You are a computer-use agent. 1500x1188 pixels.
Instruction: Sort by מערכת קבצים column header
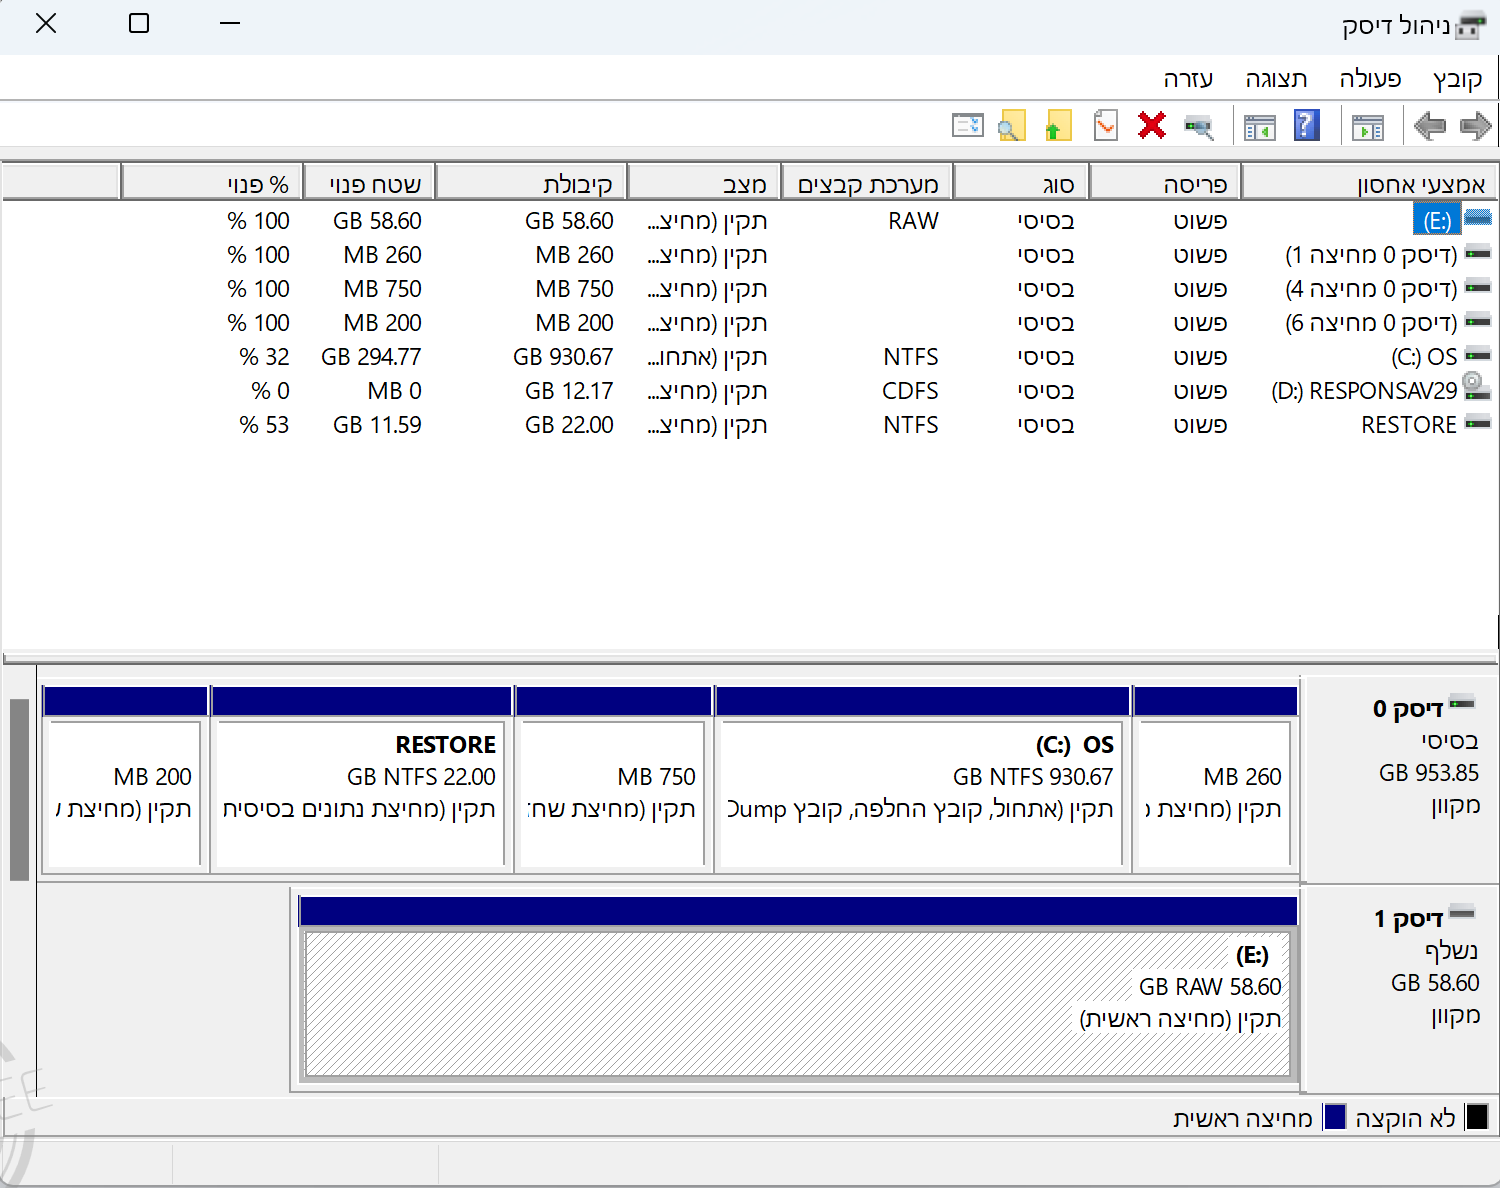[x=866, y=183]
